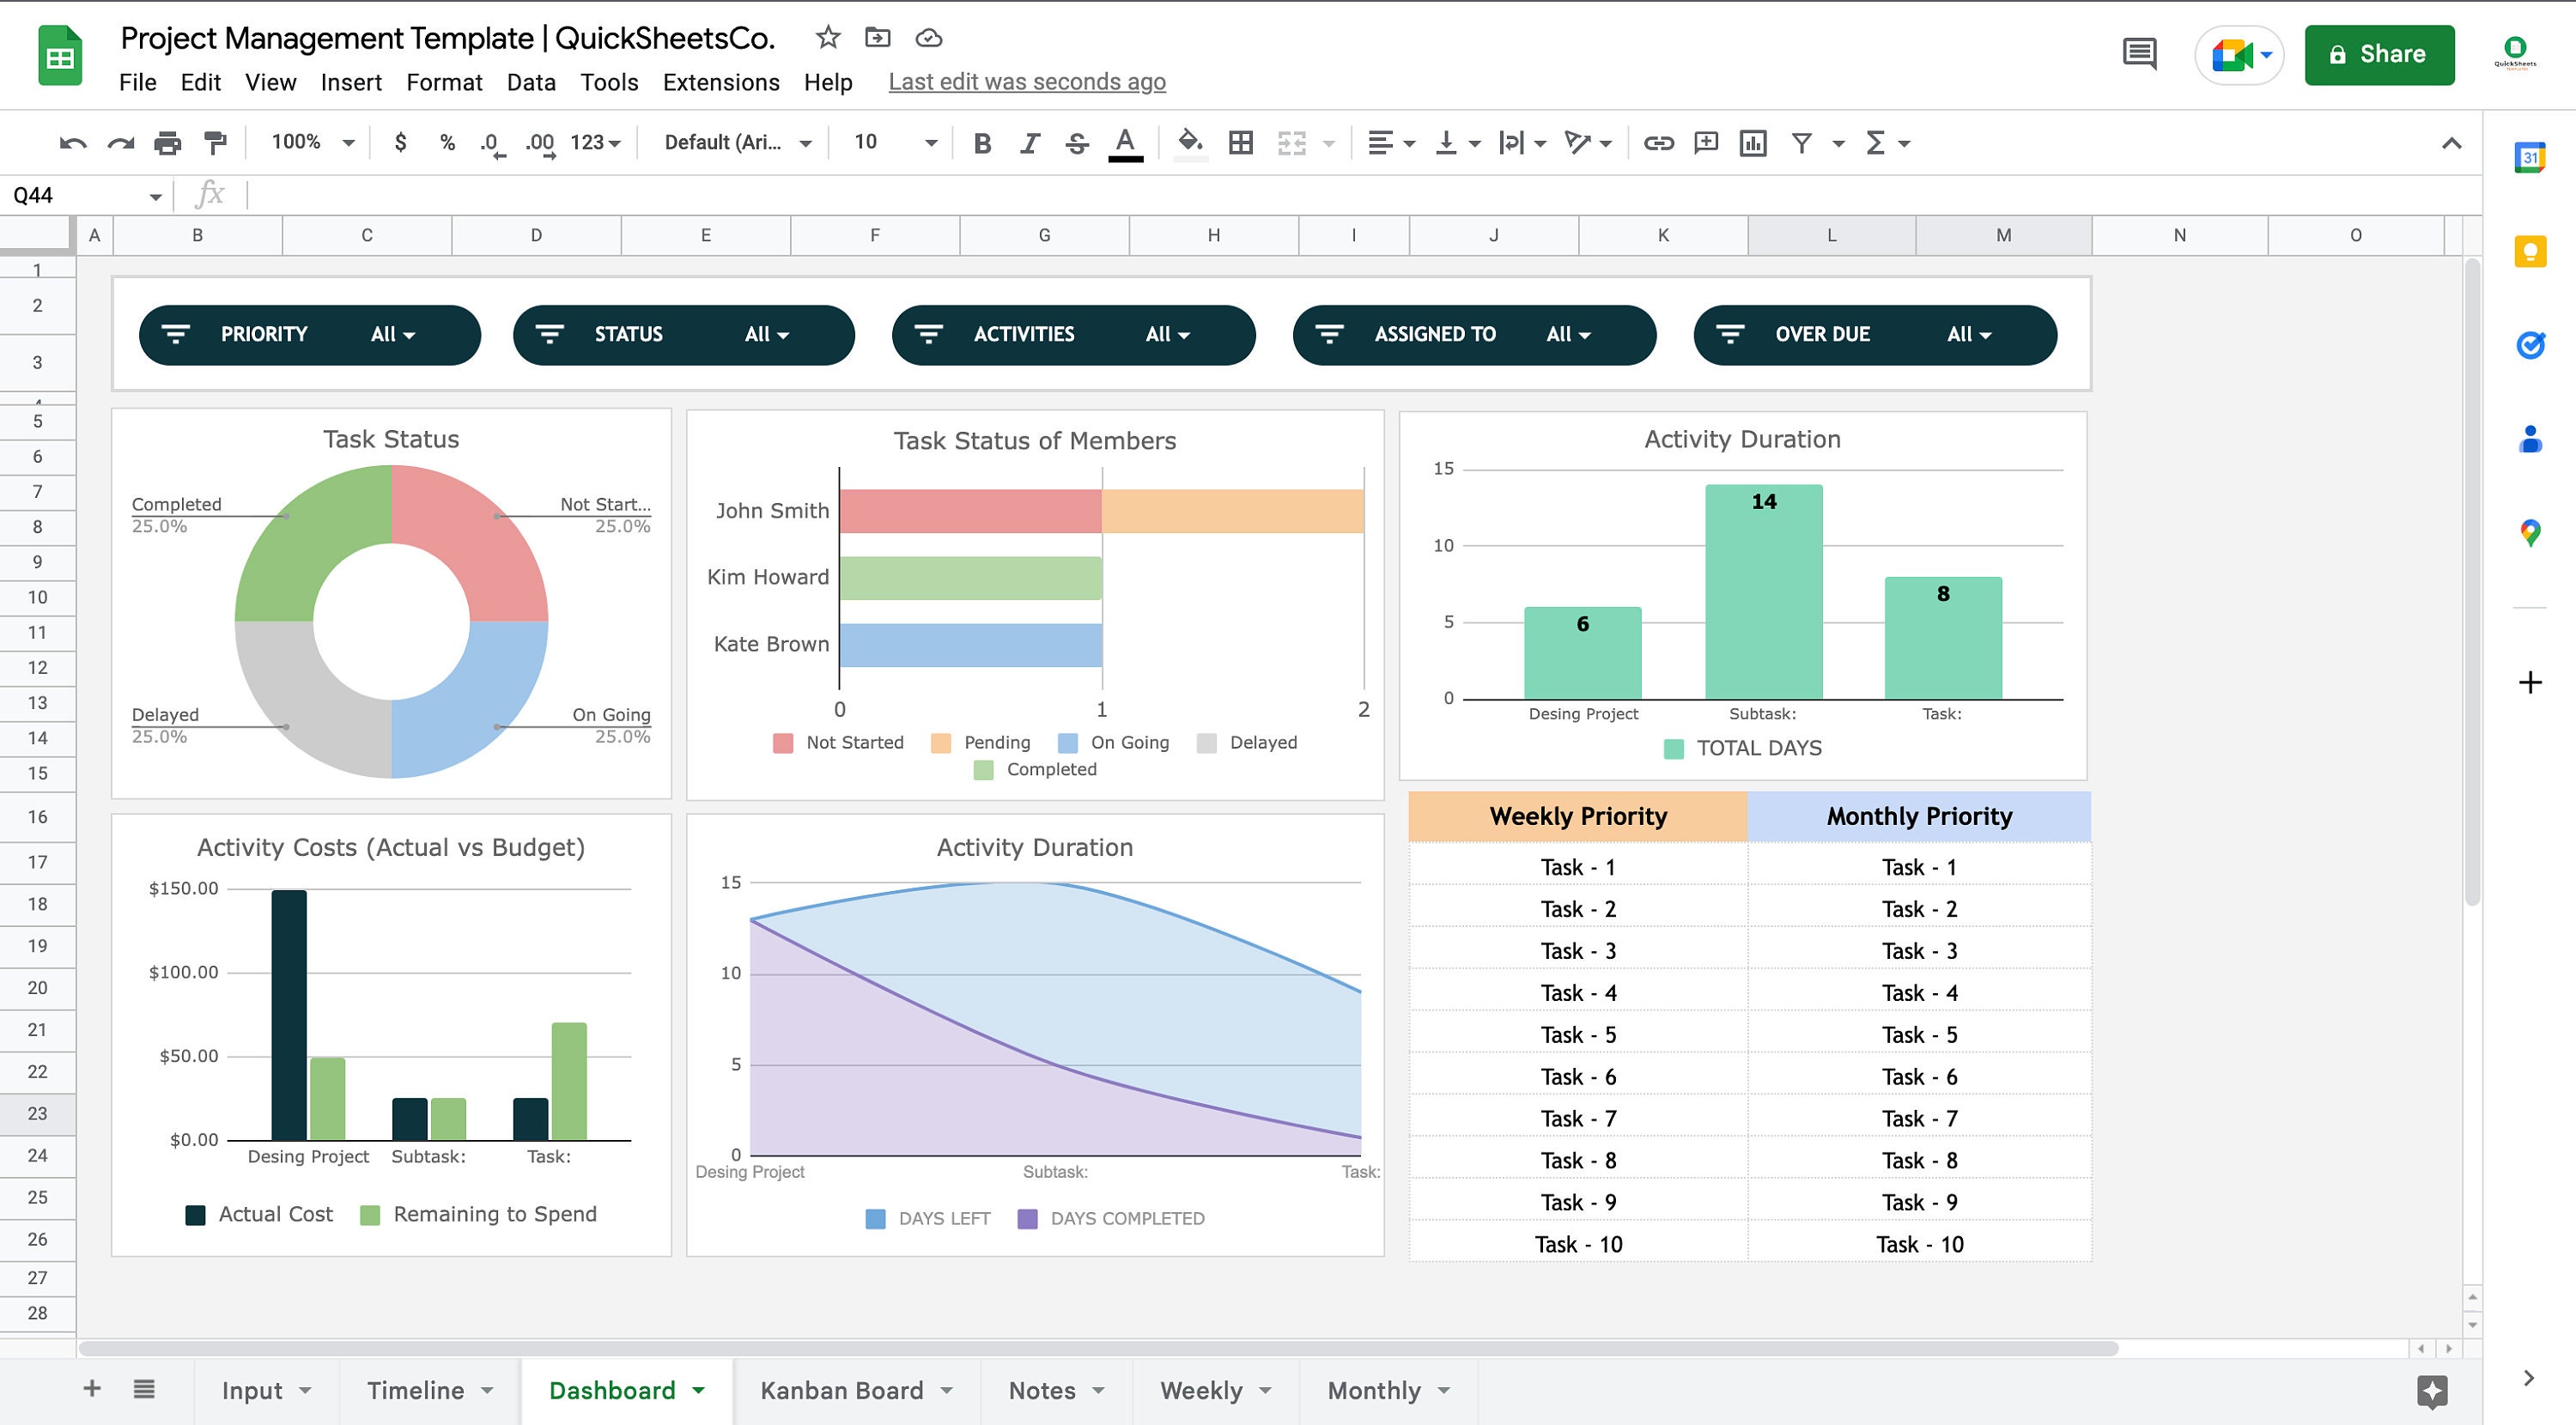Open the last edit history link

pyautogui.click(x=1027, y=81)
